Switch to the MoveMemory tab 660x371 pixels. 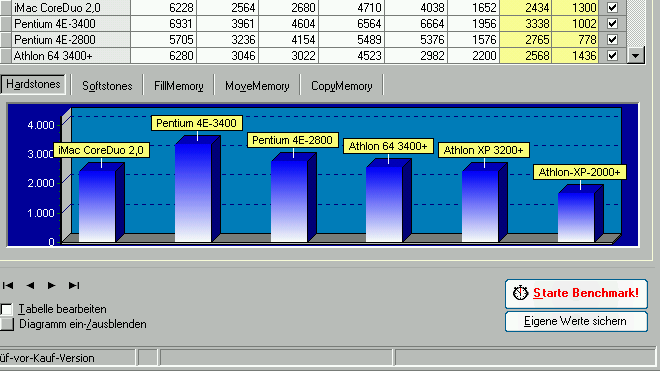(x=257, y=86)
